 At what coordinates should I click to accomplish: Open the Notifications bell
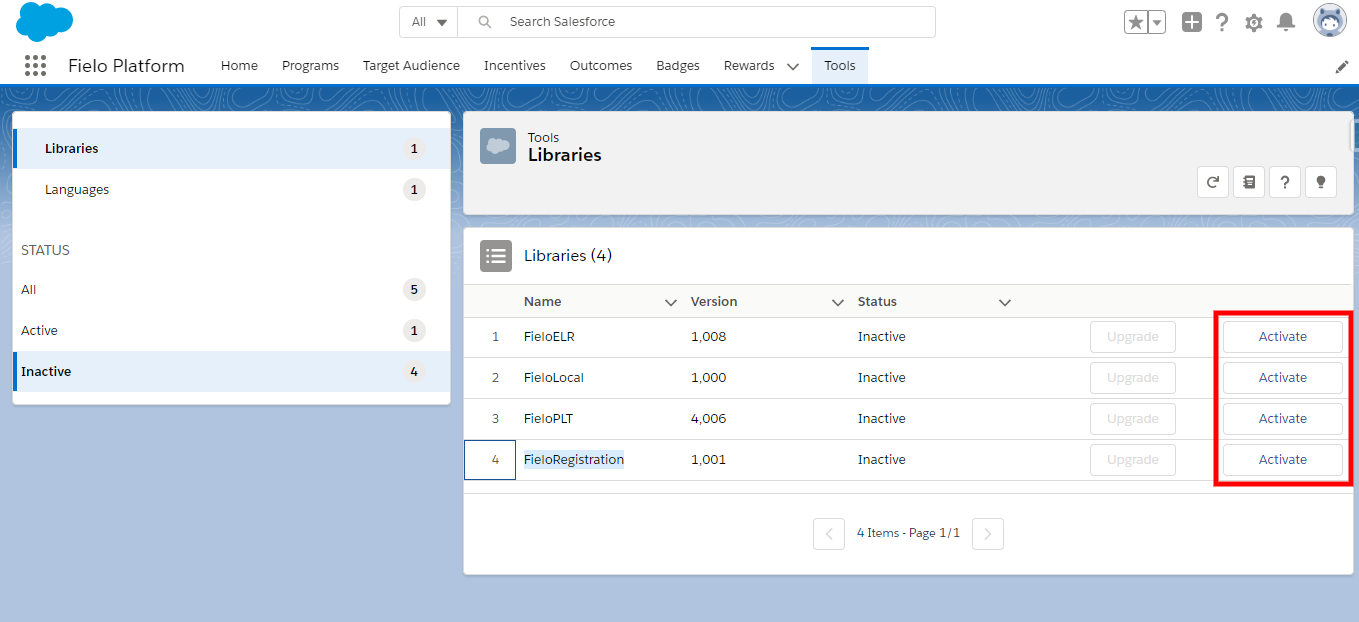coord(1287,22)
